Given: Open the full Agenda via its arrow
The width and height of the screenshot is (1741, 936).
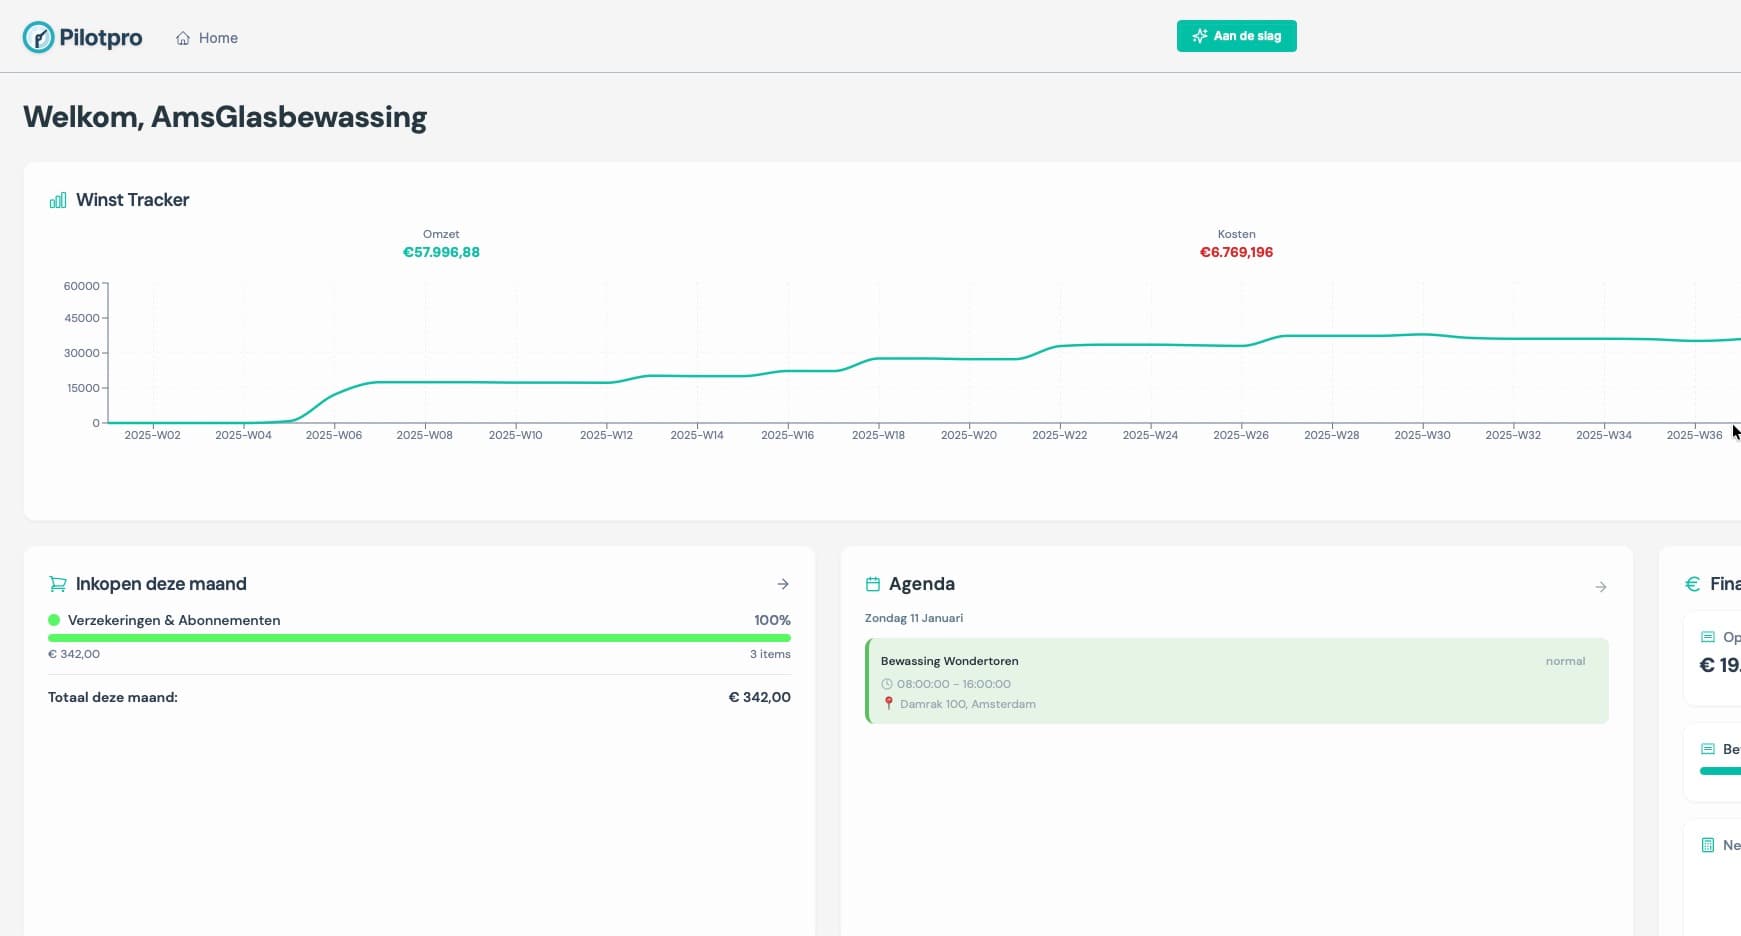Looking at the screenshot, I should click(x=1602, y=586).
